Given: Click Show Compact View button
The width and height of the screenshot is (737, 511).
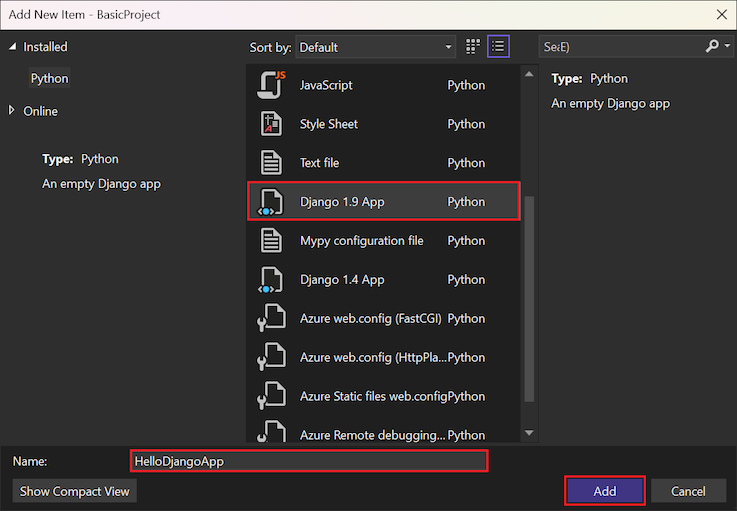Looking at the screenshot, I should click(x=75, y=491).
